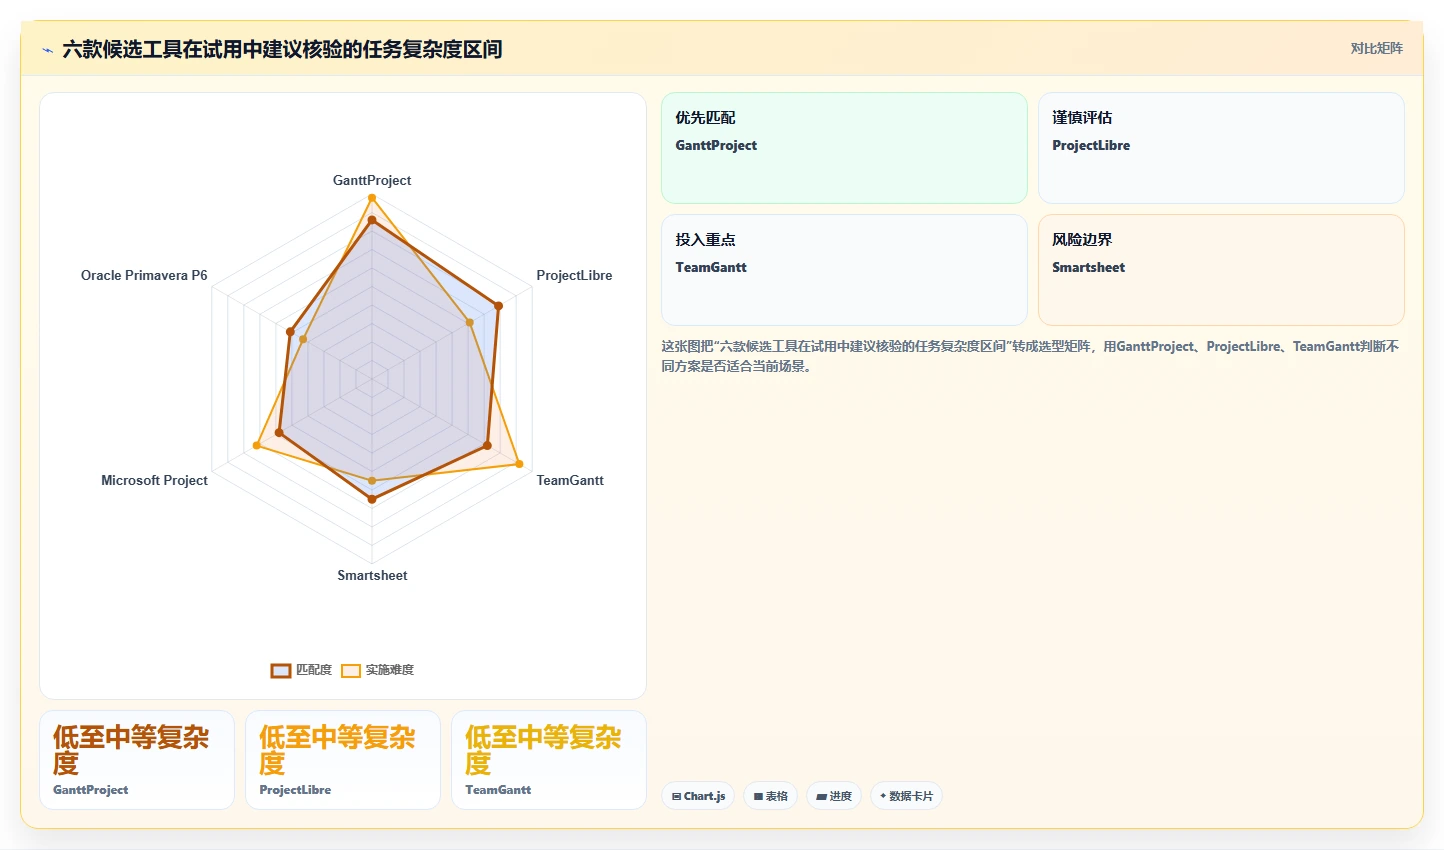This screenshot has height=850, width=1444.
Task: Click the 匹配度 legend label text
Action: tap(314, 670)
